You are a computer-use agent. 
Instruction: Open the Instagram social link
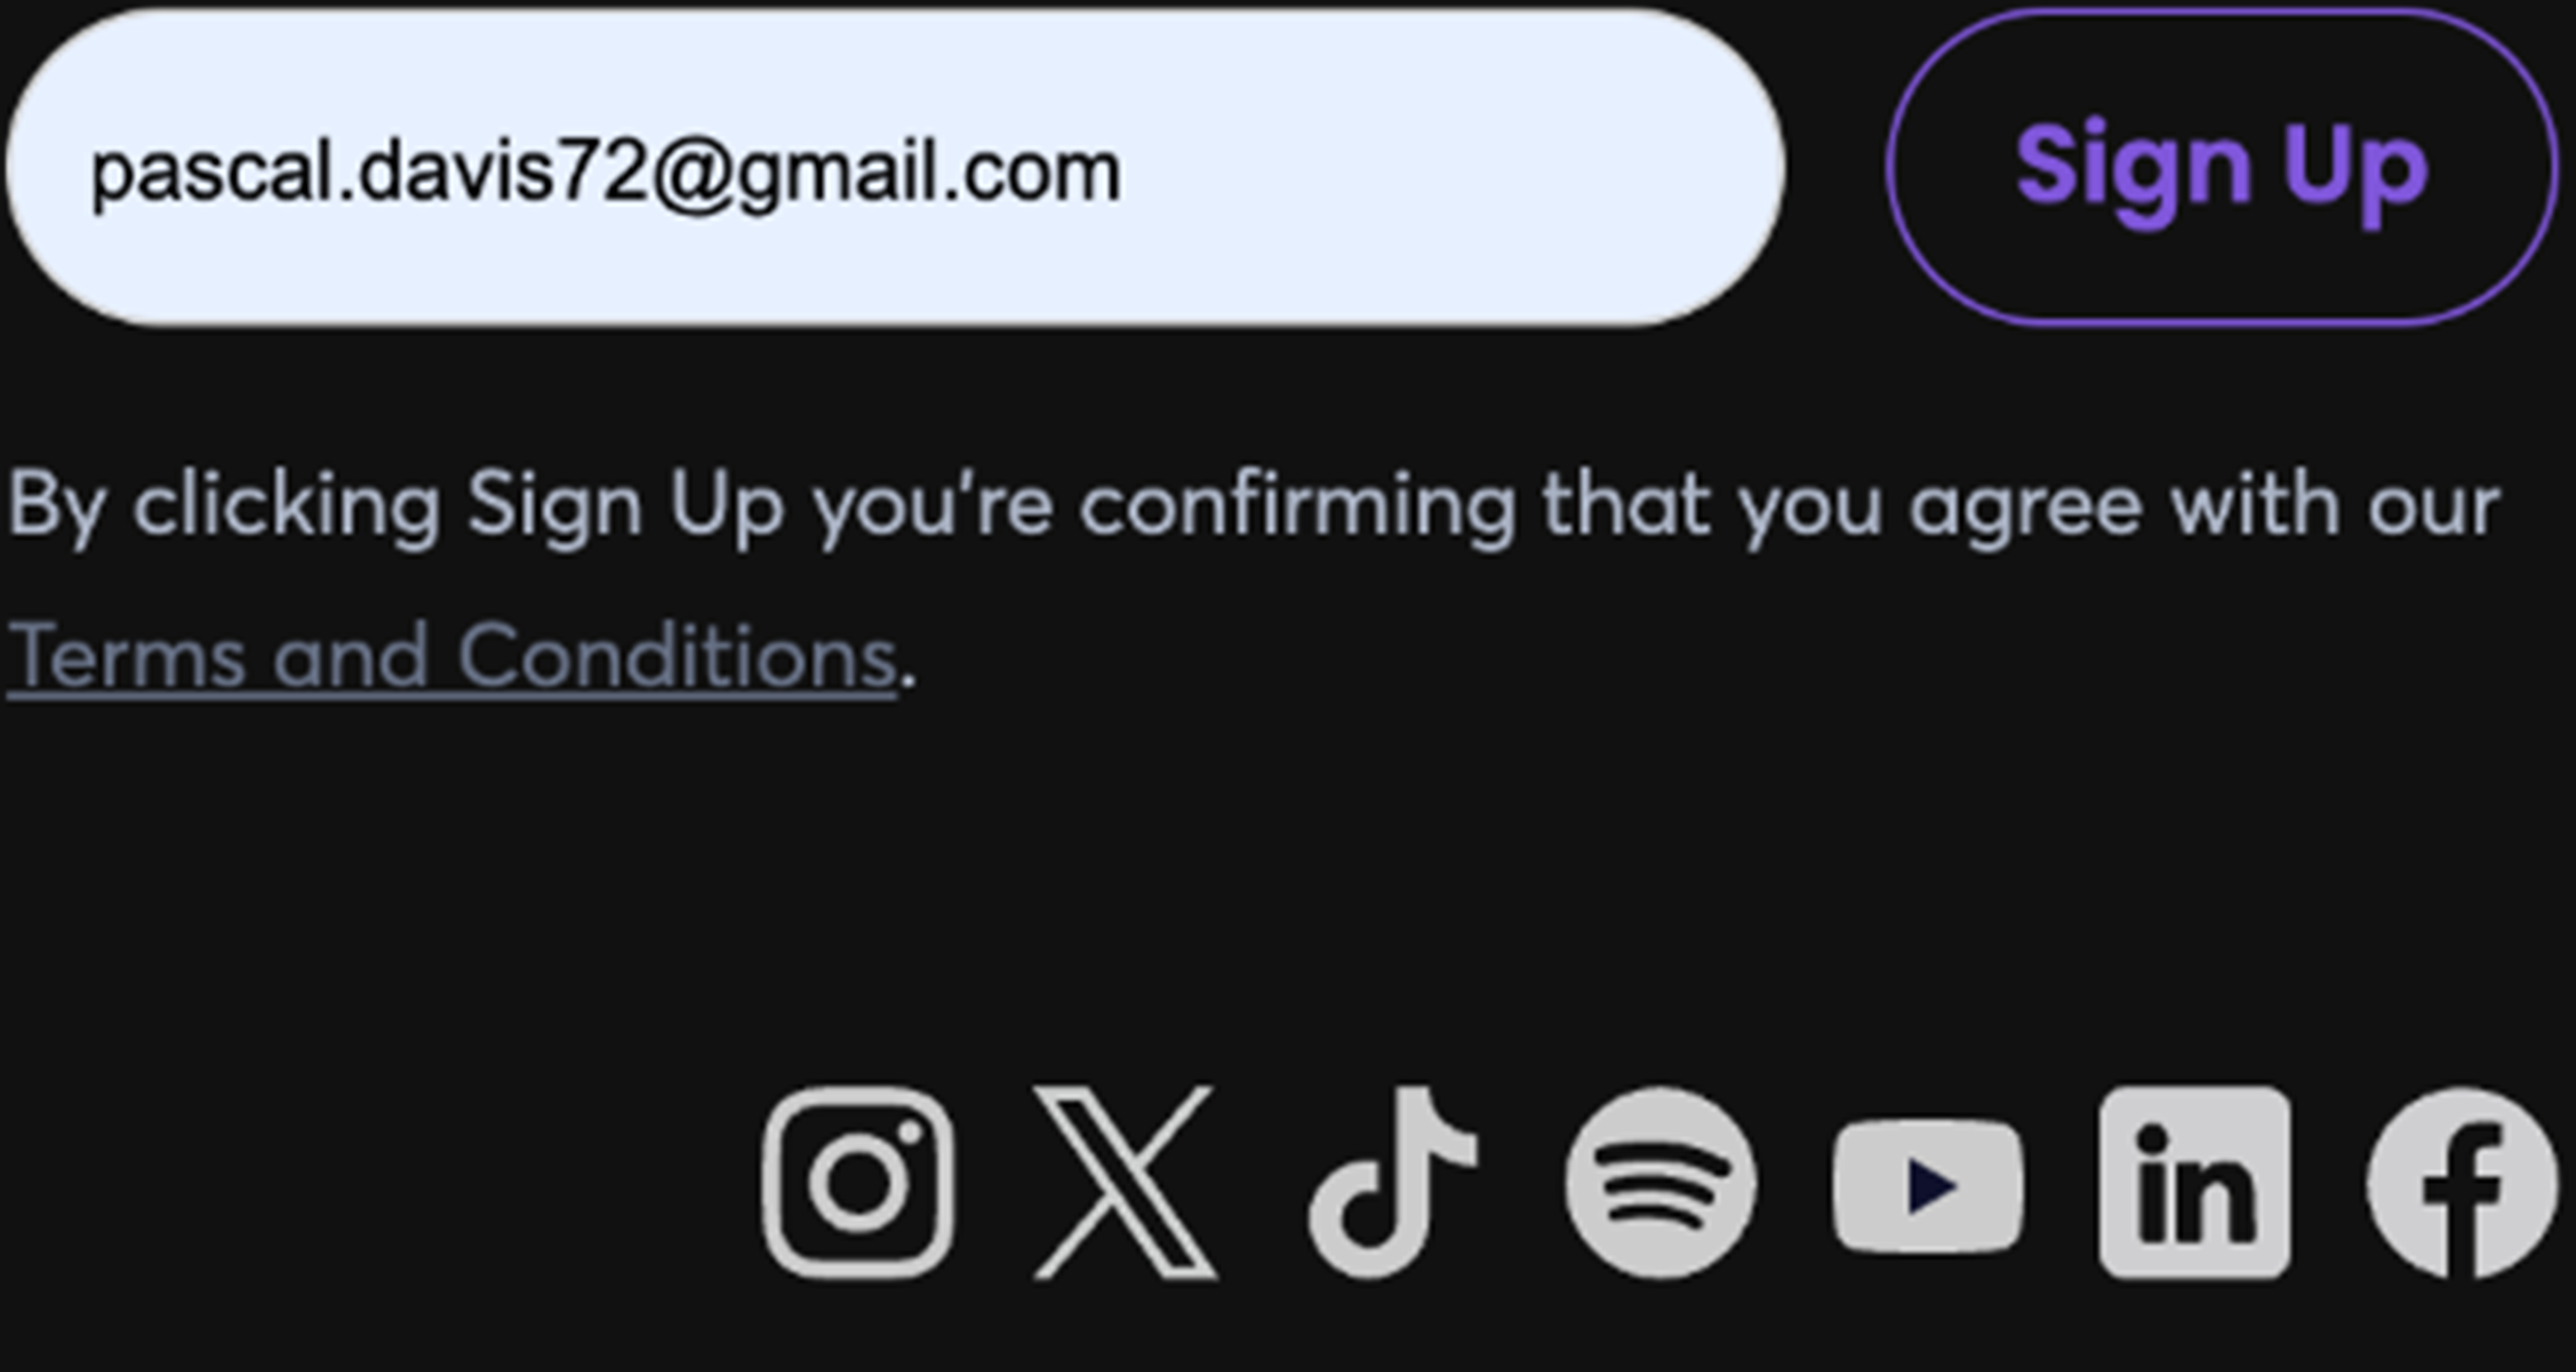857,1182
